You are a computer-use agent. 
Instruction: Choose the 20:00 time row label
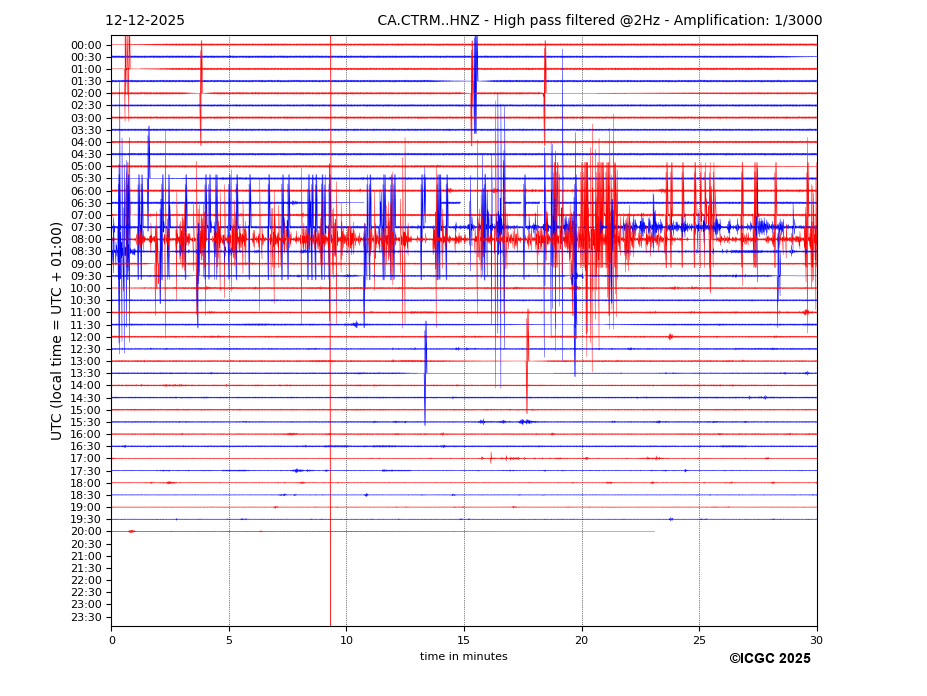[x=86, y=532]
